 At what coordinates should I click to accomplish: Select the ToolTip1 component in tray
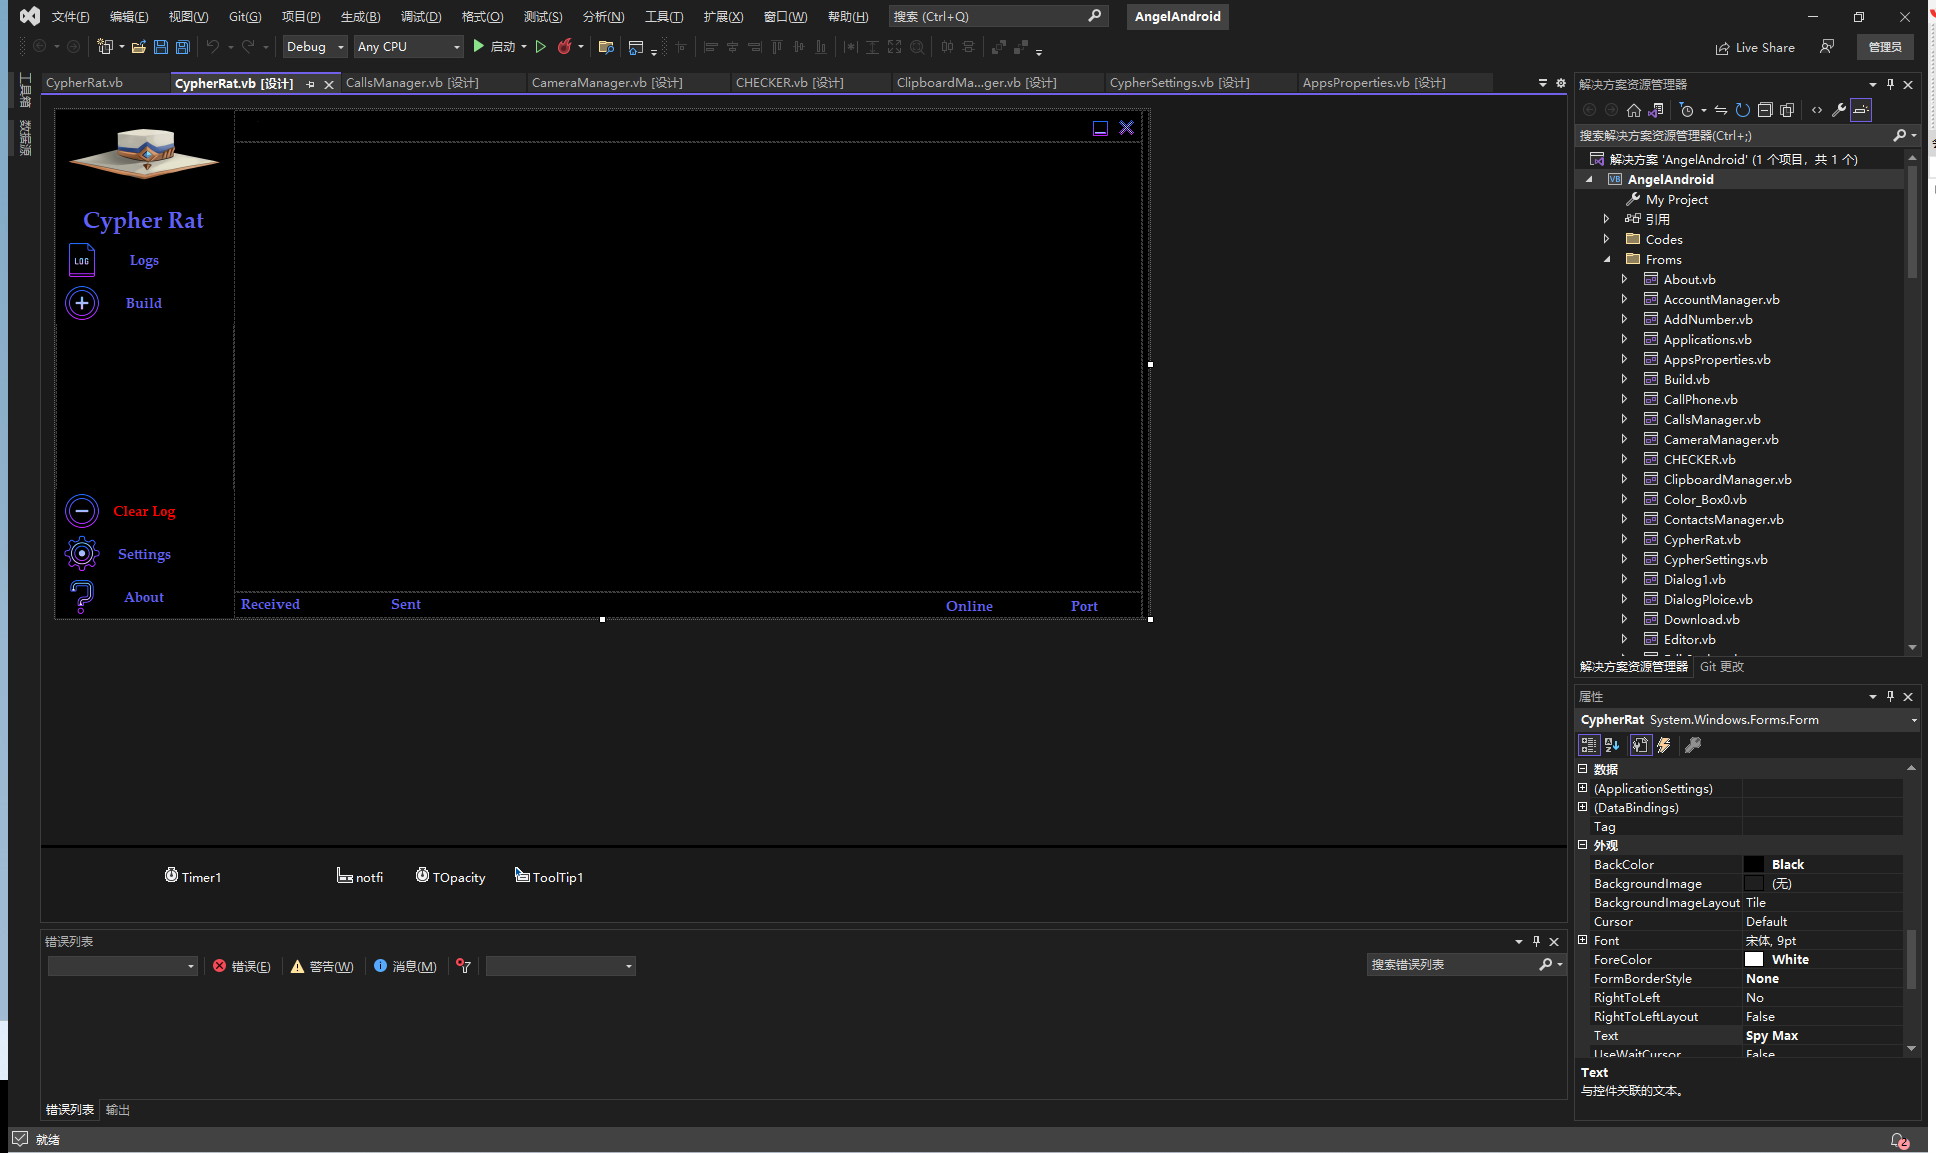pyautogui.click(x=549, y=876)
